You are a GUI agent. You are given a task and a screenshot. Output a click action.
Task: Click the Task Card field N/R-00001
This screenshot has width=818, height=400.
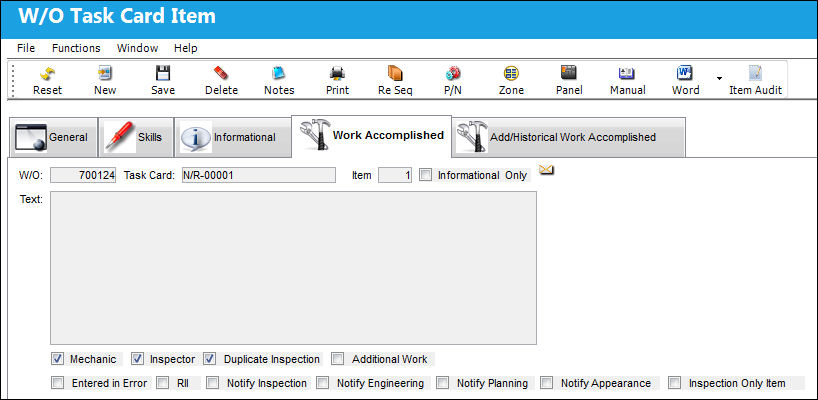click(258, 175)
